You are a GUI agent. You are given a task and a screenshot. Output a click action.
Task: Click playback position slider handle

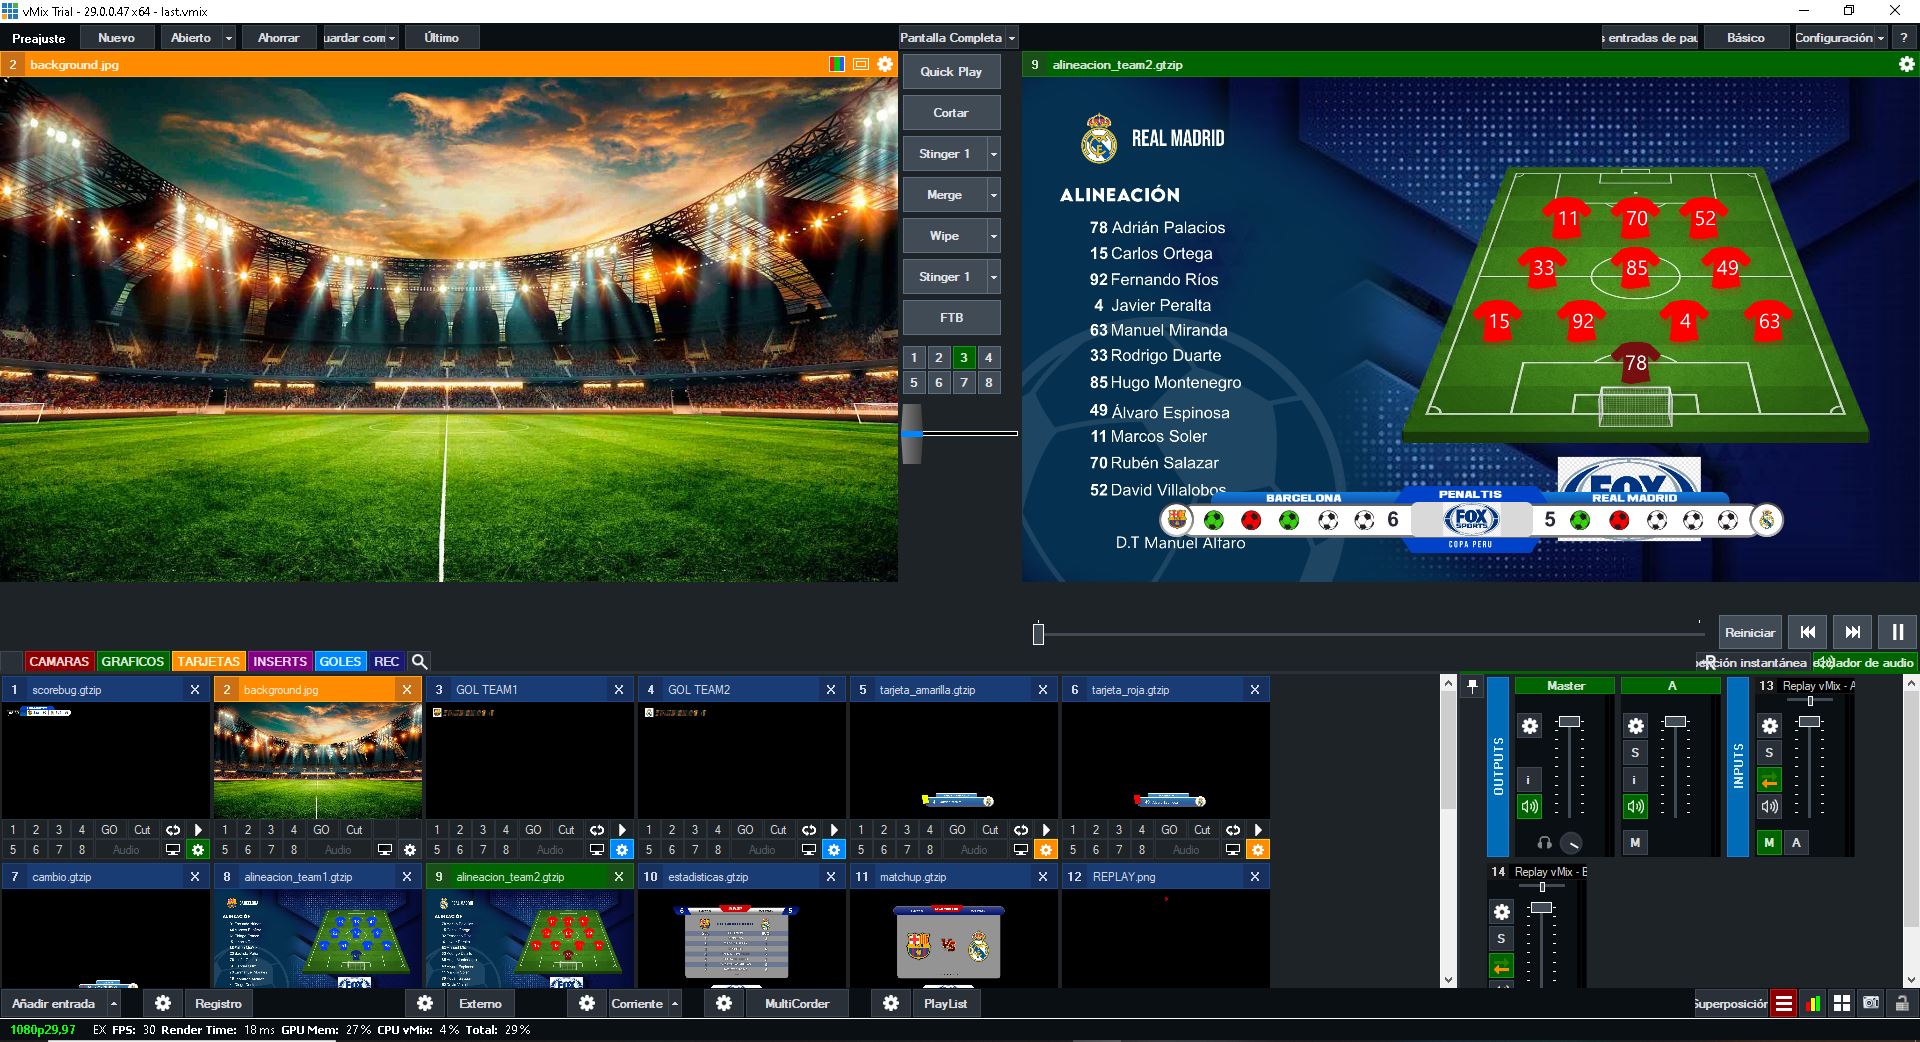tap(1038, 634)
